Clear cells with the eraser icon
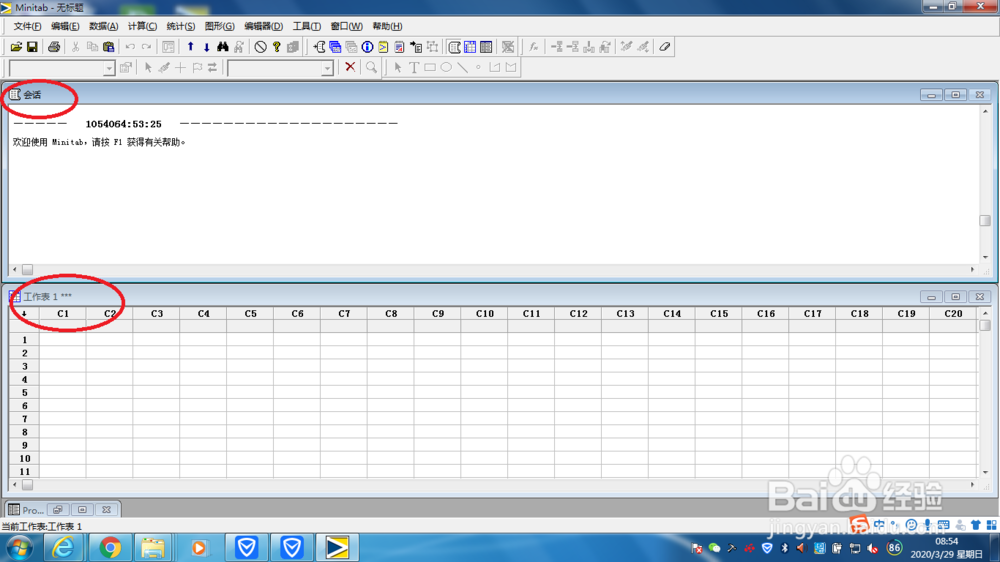The image size is (1000, 562). 665,47
